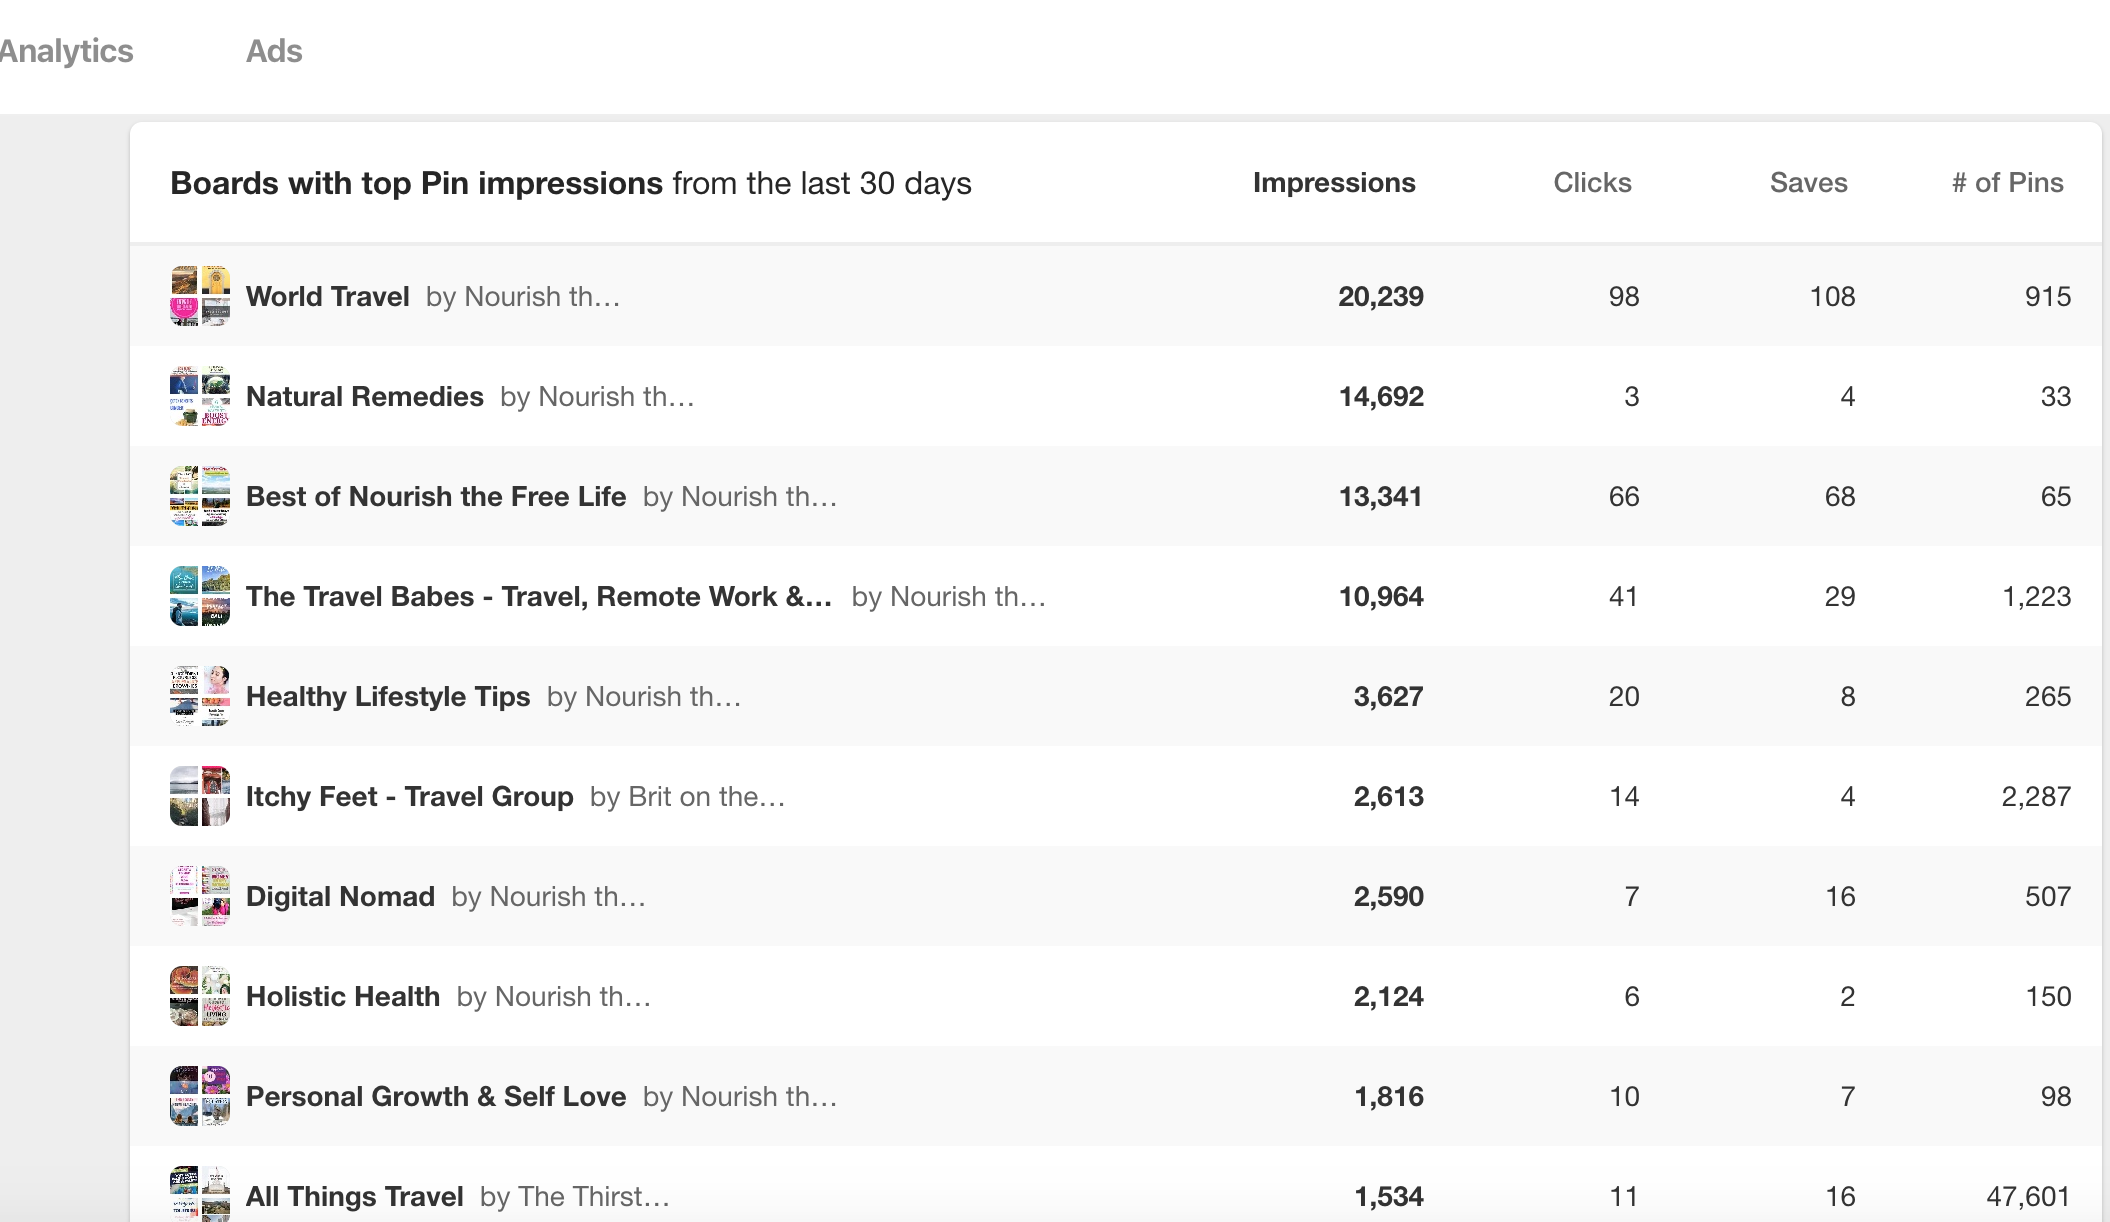The width and height of the screenshot is (2110, 1222).
Task: Open The Travel Babes board thumbnail
Action: click(200, 596)
